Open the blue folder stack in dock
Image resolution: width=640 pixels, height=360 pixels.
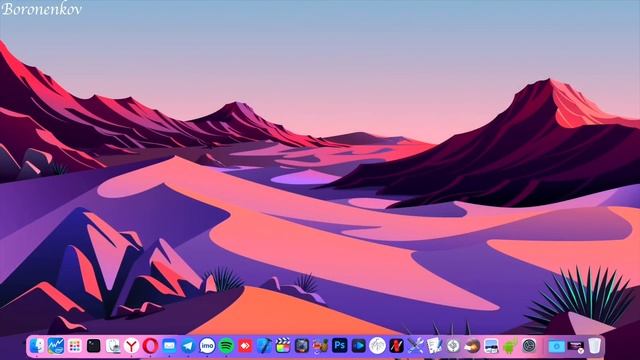(556, 346)
